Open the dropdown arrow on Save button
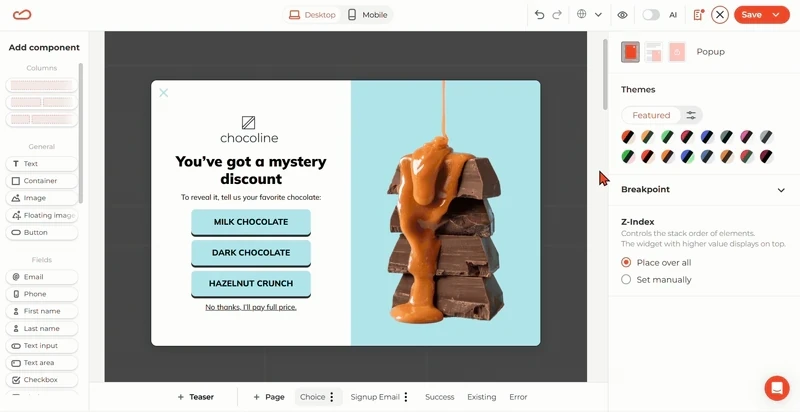800x412 pixels. [776, 15]
